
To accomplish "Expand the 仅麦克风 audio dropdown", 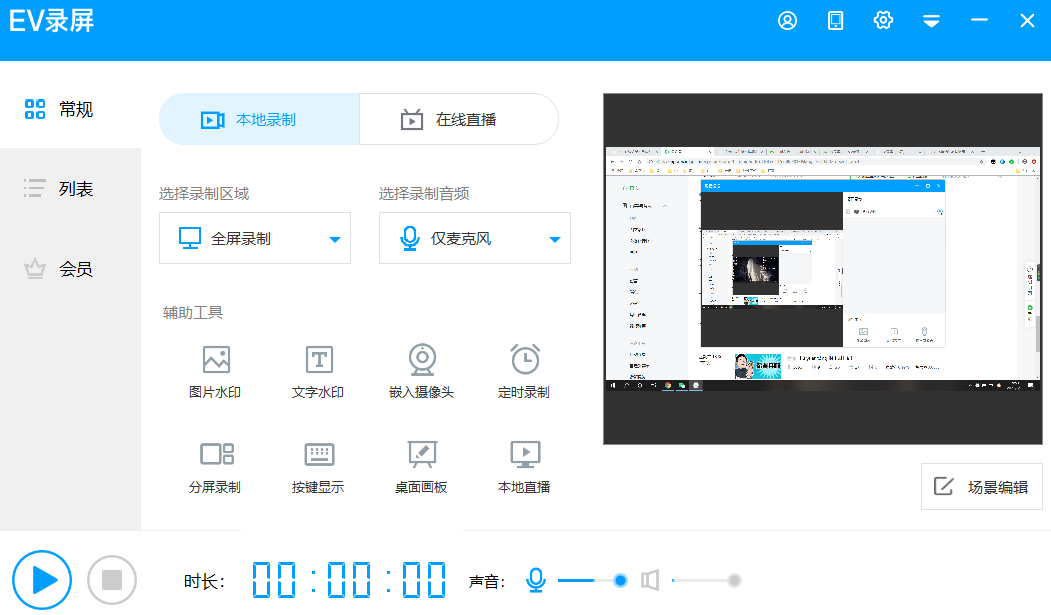I will [x=475, y=238].
